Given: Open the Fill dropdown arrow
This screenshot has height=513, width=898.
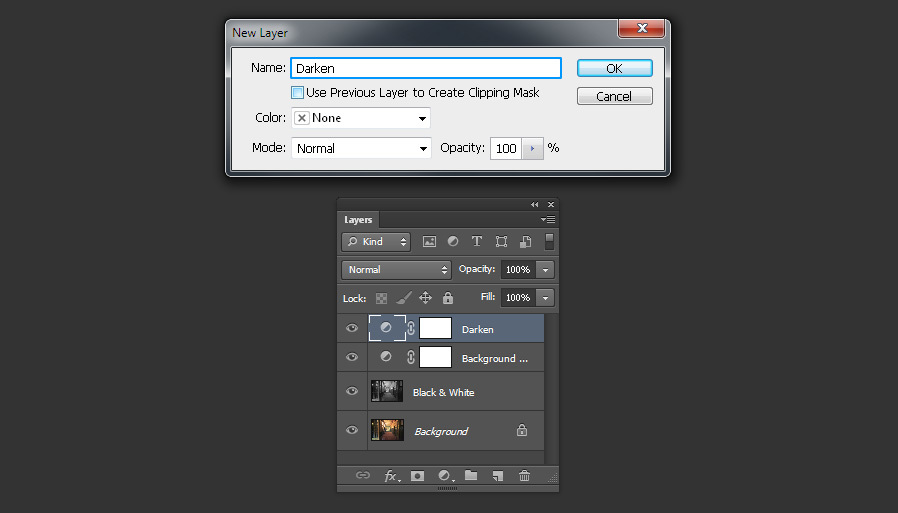Looking at the screenshot, I should 545,298.
